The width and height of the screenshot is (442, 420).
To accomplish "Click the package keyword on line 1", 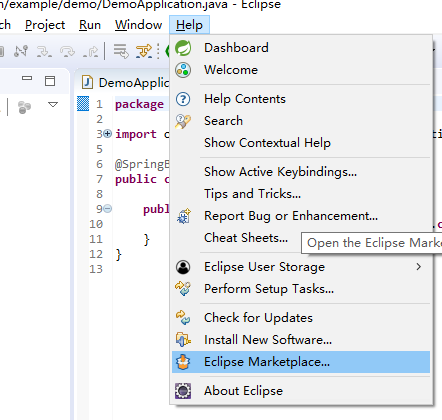I will click(x=139, y=105).
